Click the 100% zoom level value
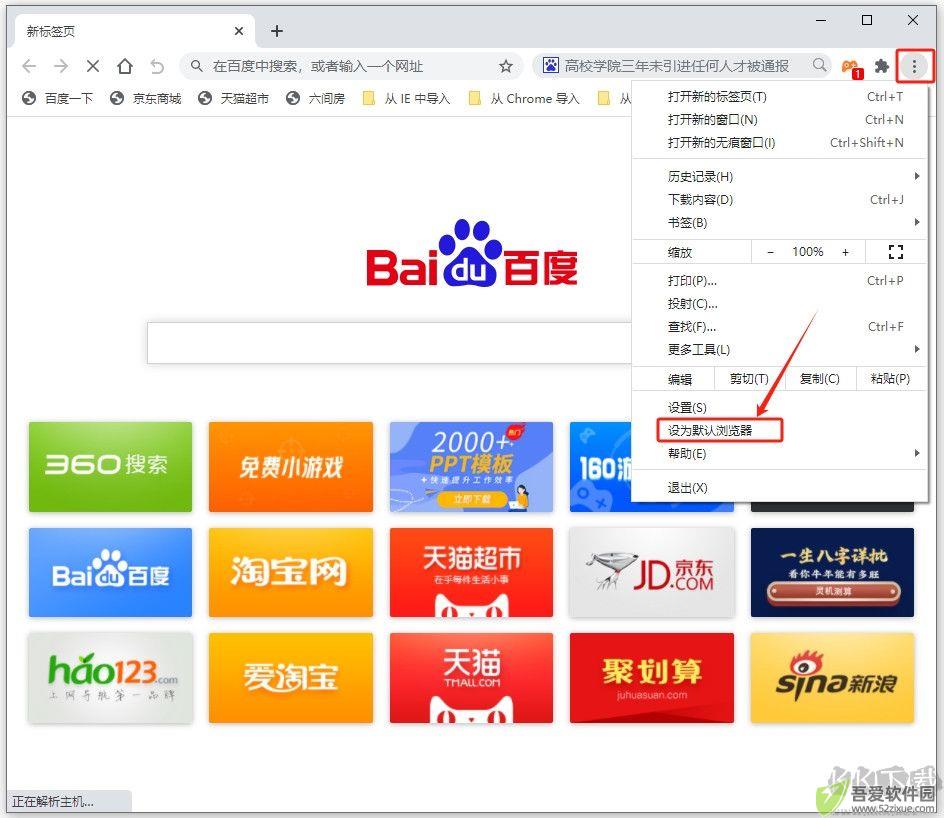Image resolution: width=944 pixels, height=818 pixels. [x=807, y=252]
